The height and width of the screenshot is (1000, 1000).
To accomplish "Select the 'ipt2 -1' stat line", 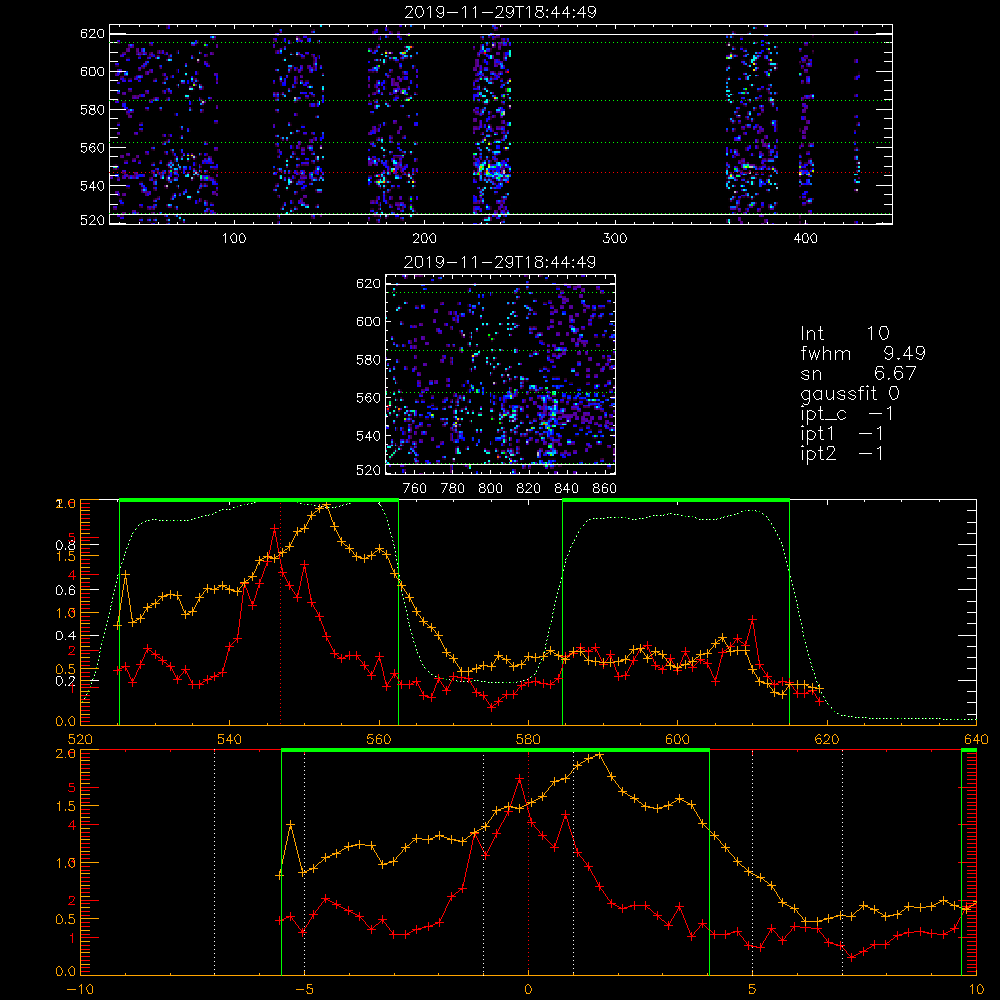I will [x=842, y=453].
